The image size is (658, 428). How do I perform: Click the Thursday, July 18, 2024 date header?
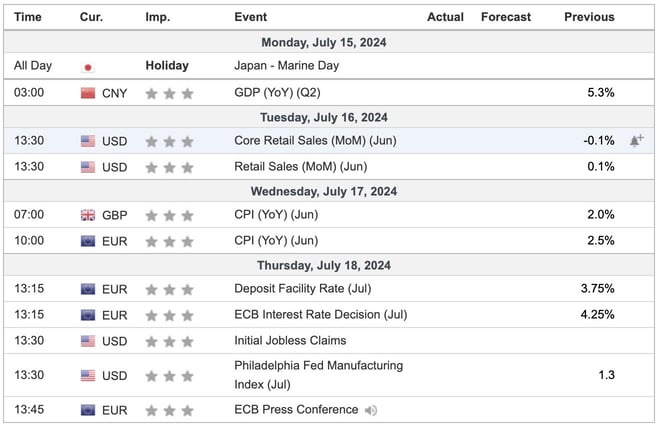click(324, 266)
